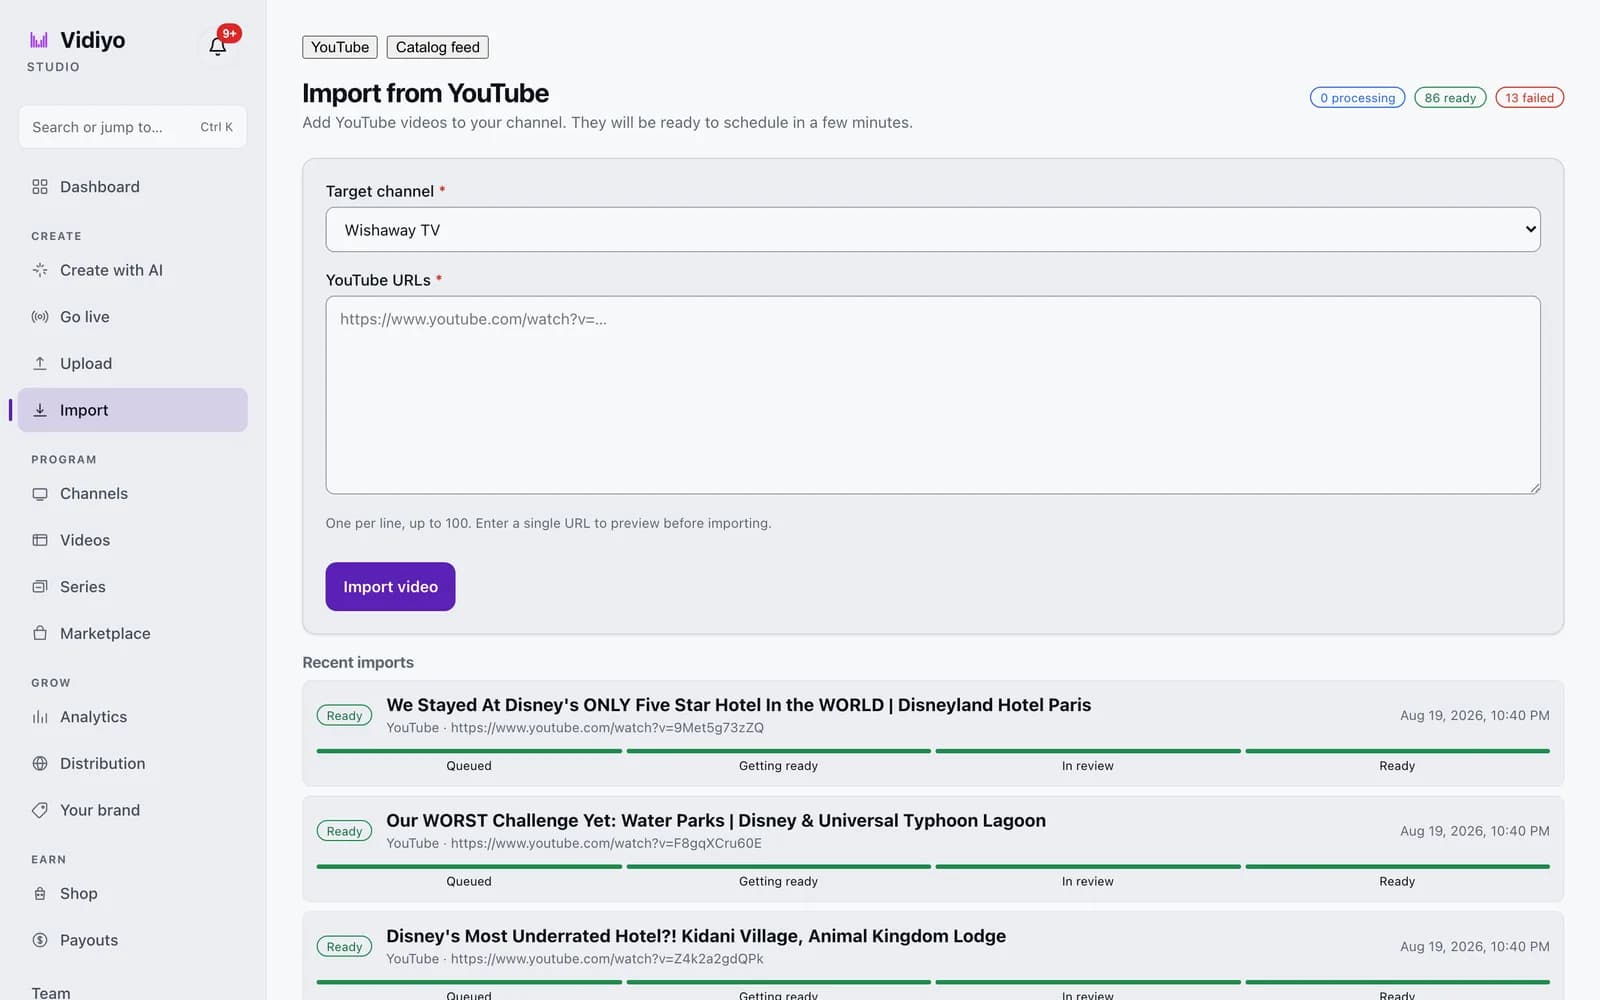
Task: Click the Marketplace bag icon
Action: coord(40,634)
